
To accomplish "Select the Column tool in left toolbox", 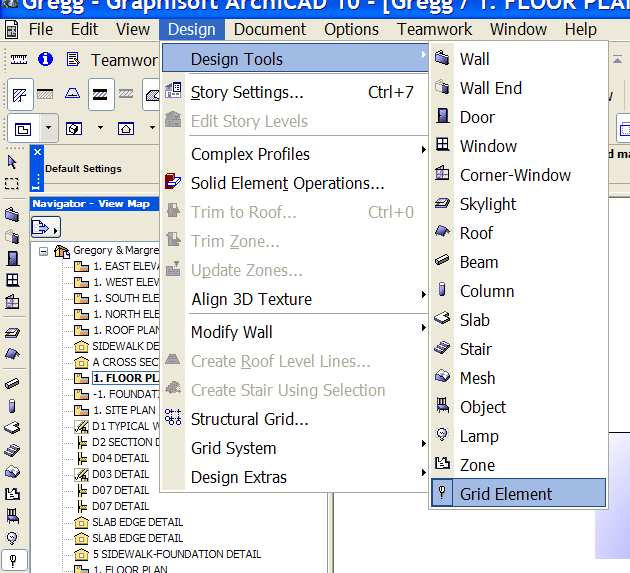I will pyautogui.click(x=12, y=406).
